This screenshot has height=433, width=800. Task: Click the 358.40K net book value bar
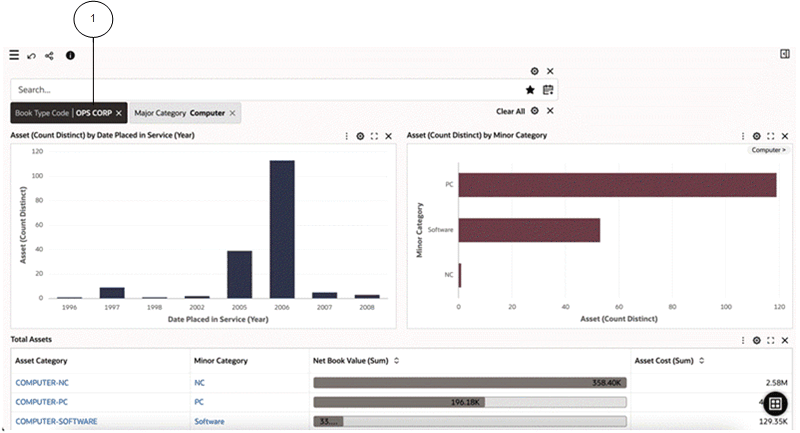click(x=470, y=383)
